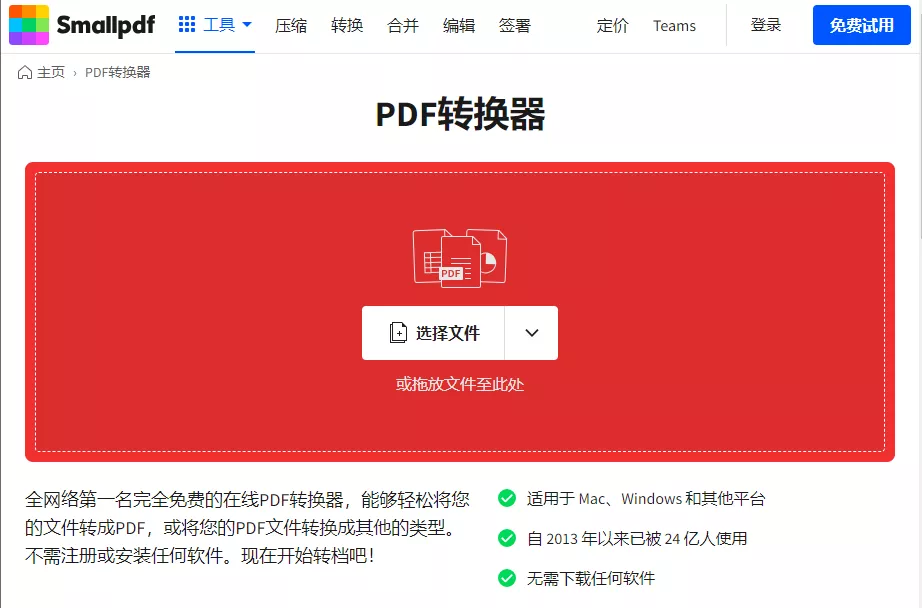
Task: Click the 或拖放文件至此处 text
Action: tap(460, 385)
